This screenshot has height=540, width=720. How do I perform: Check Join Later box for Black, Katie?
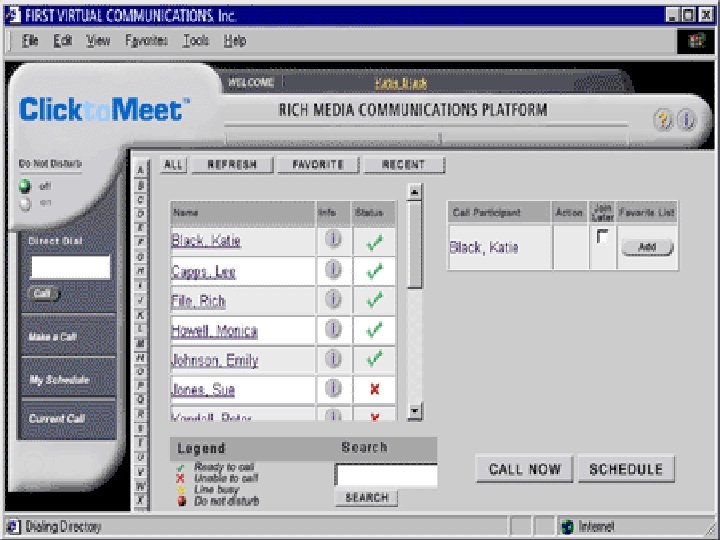tap(602, 236)
